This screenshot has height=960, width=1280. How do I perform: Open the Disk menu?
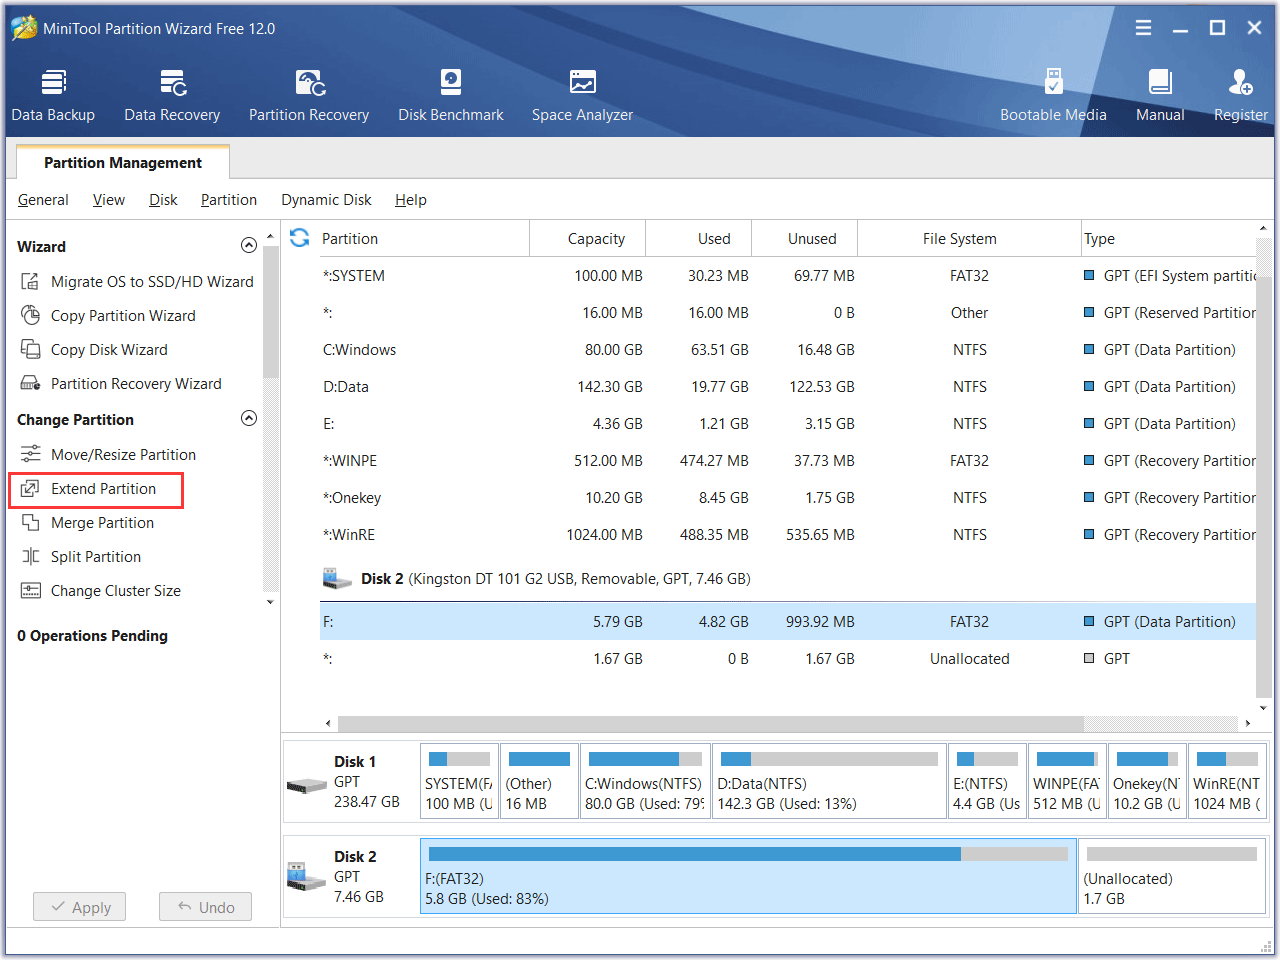pyautogui.click(x=163, y=200)
